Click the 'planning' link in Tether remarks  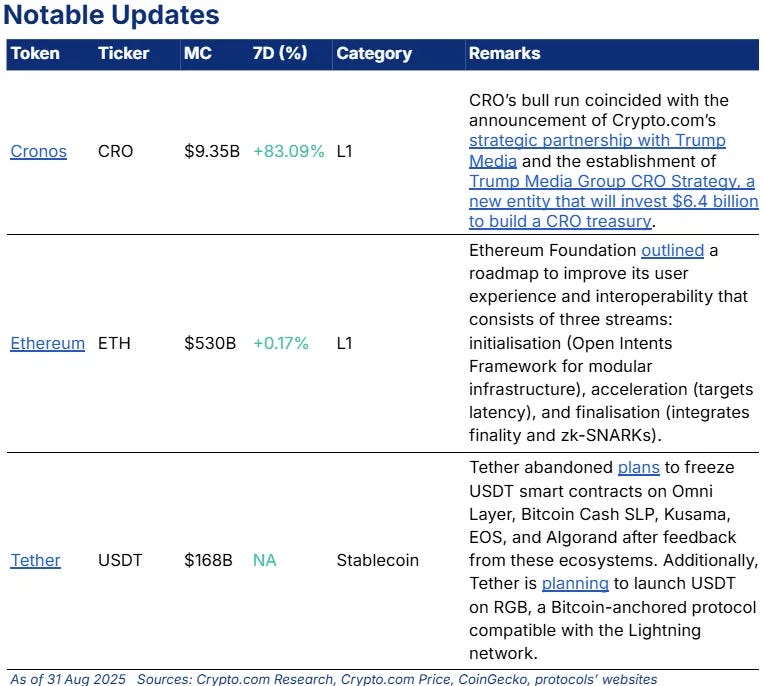pos(575,583)
